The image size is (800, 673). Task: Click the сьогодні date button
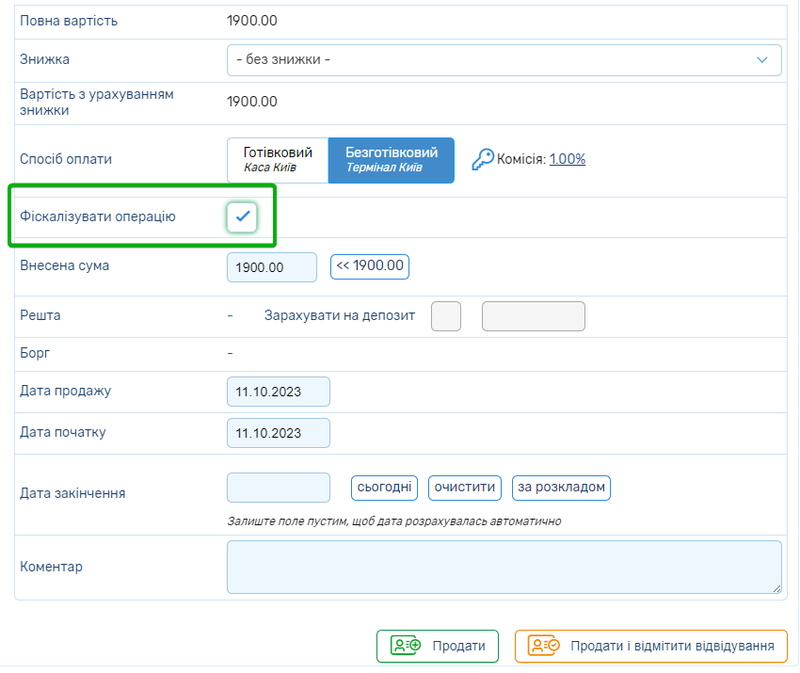[x=383, y=487]
